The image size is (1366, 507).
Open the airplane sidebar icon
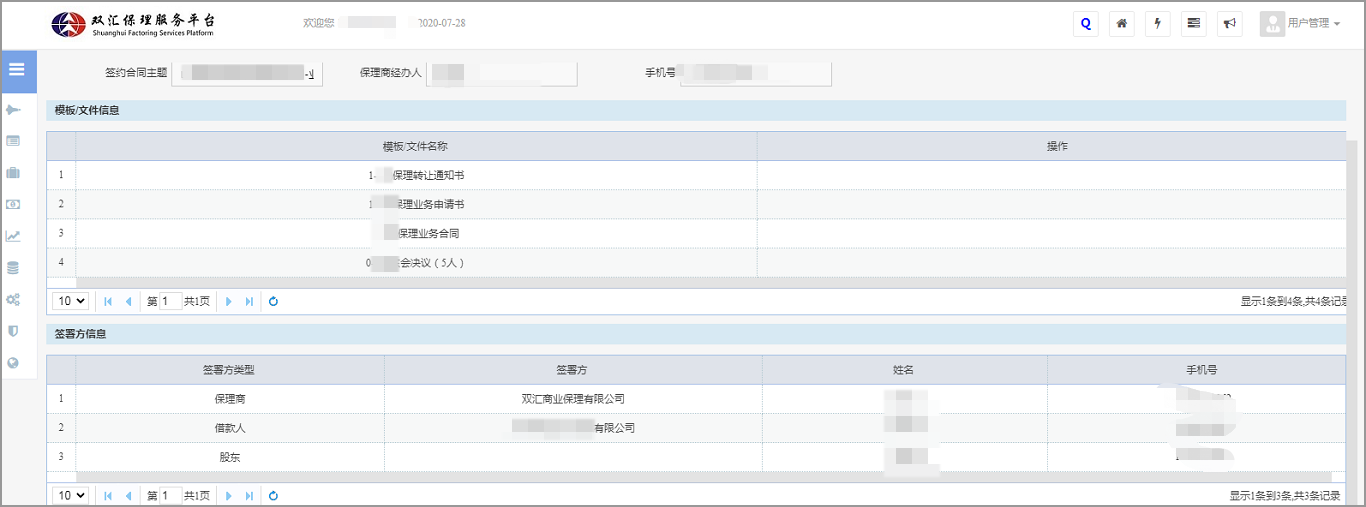pyautogui.click(x=13, y=109)
